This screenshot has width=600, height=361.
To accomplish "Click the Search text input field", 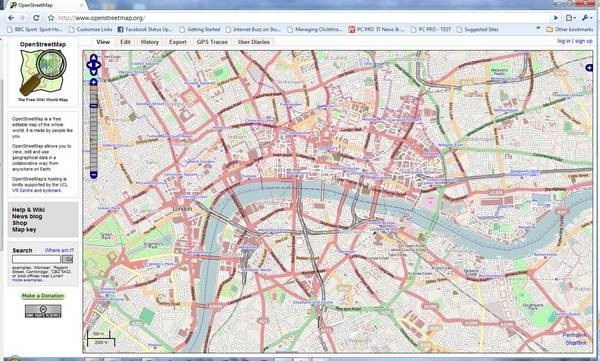I will (x=37, y=259).
